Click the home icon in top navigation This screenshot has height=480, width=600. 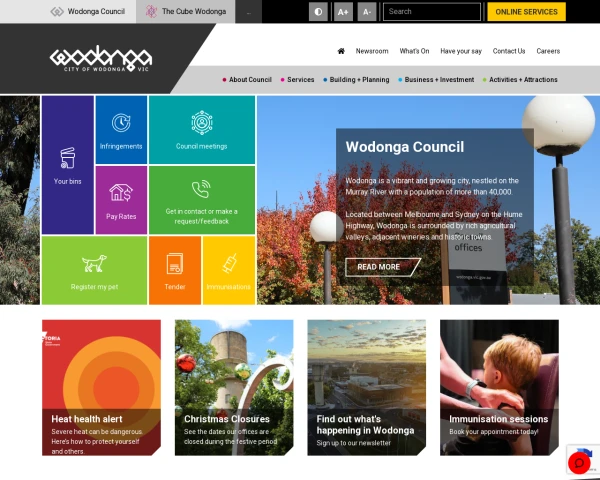341,51
